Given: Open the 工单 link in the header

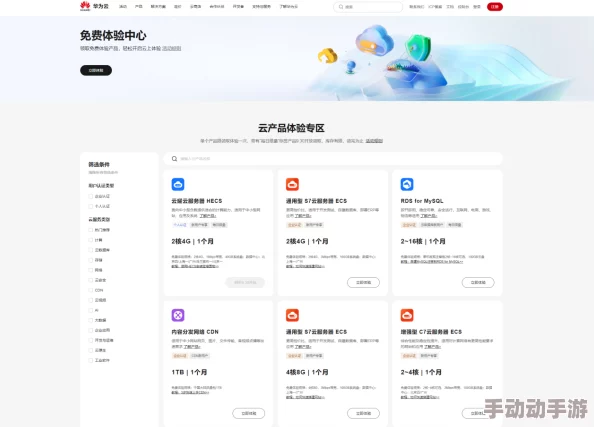Looking at the screenshot, I should click(450, 7).
